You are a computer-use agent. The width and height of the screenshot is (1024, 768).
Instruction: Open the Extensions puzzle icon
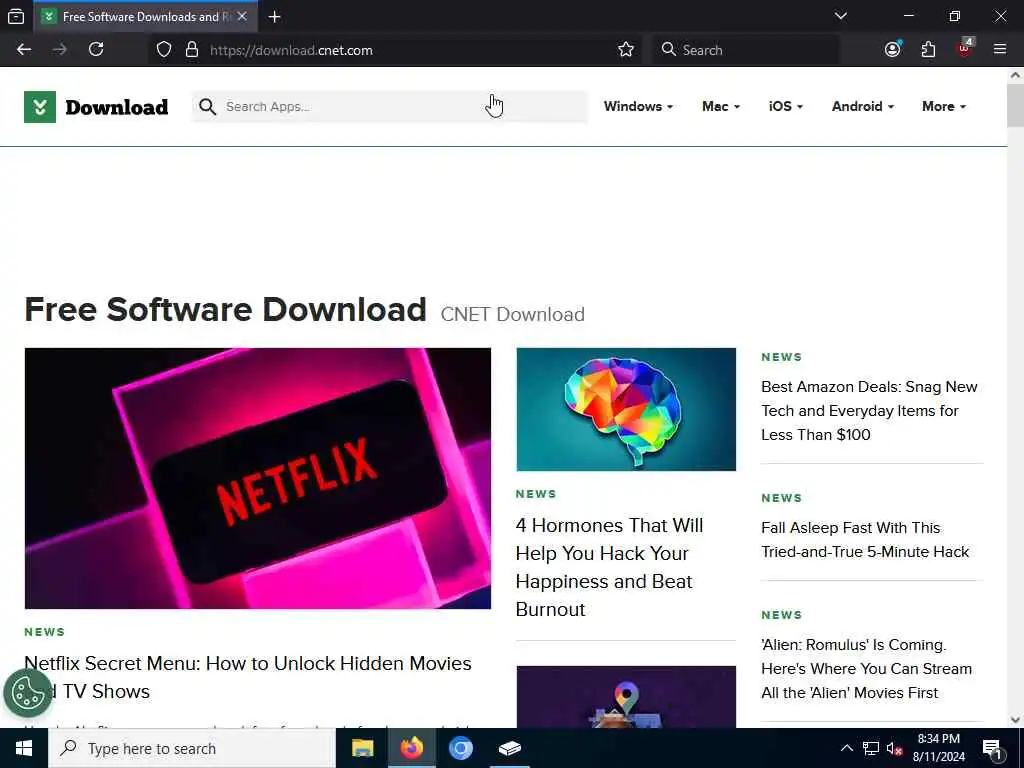(928, 50)
